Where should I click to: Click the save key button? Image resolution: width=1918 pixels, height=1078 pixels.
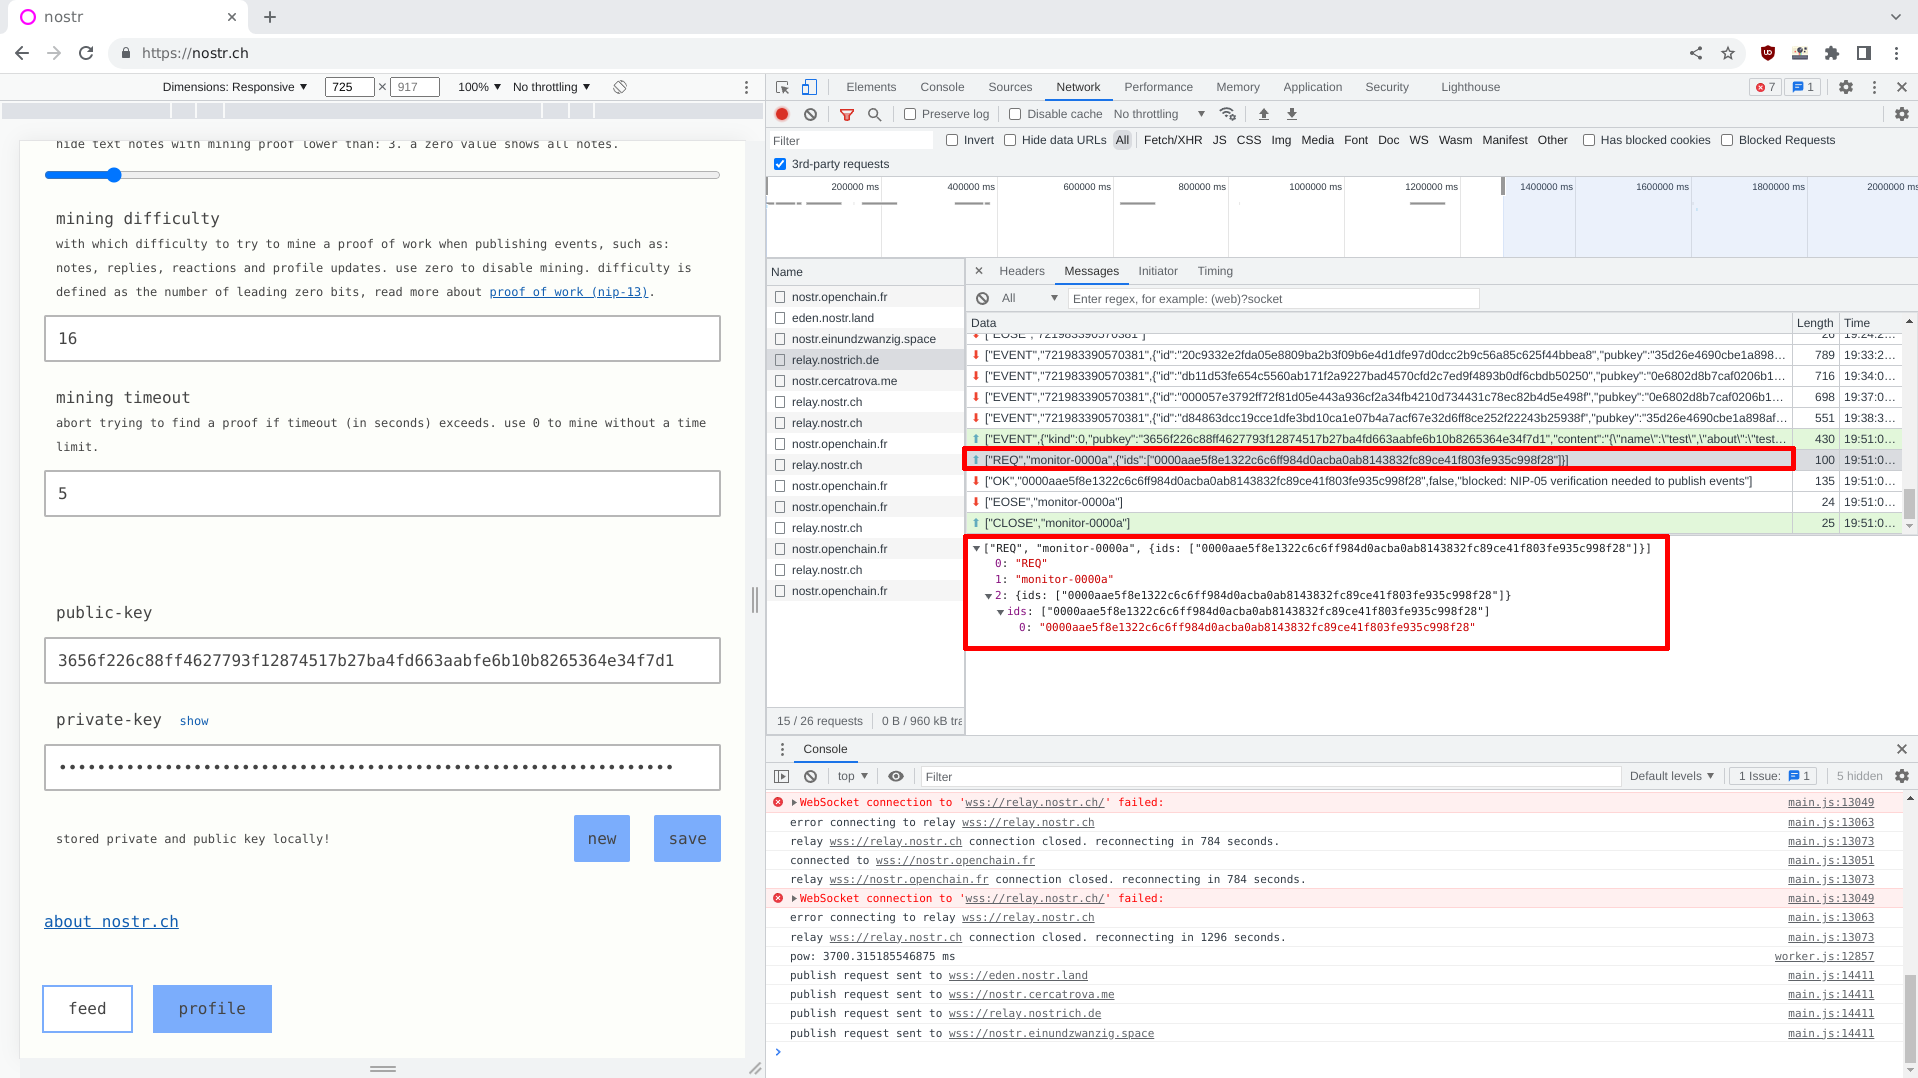(687, 839)
